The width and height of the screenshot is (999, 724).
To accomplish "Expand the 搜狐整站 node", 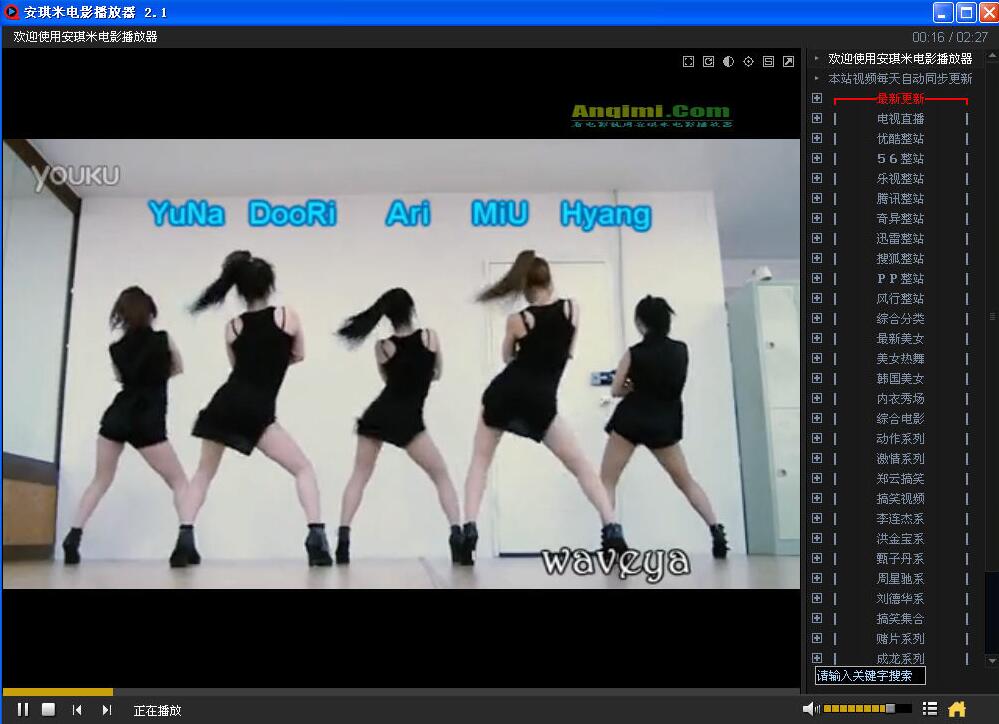I will click(x=817, y=258).
